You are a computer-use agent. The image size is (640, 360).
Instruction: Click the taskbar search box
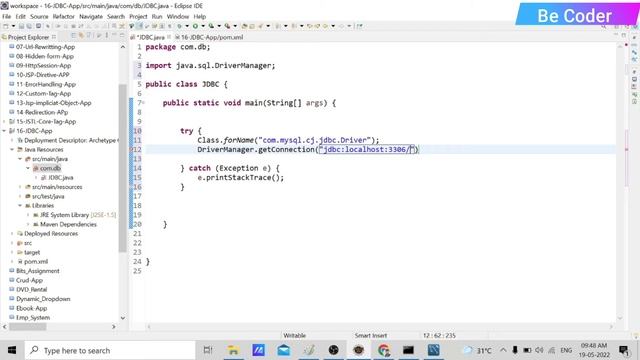[110, 350]
